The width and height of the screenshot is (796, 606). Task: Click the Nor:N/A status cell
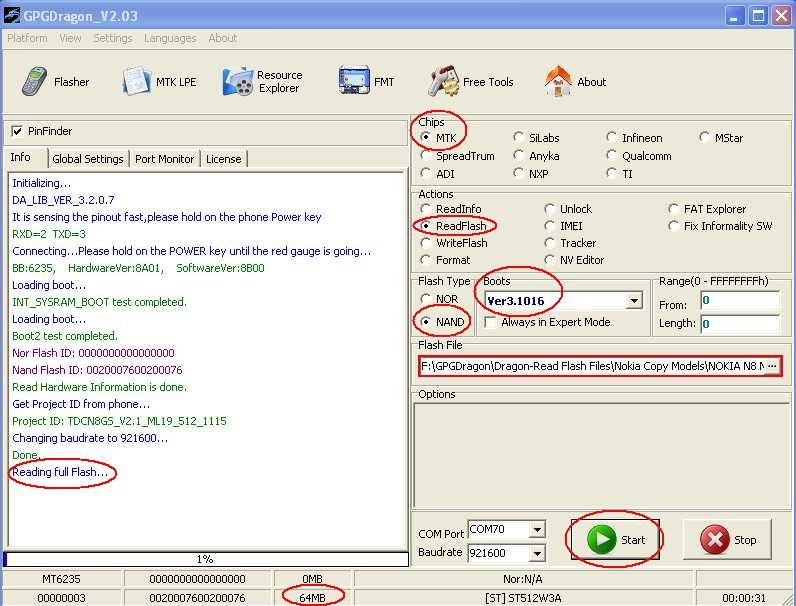523,579
